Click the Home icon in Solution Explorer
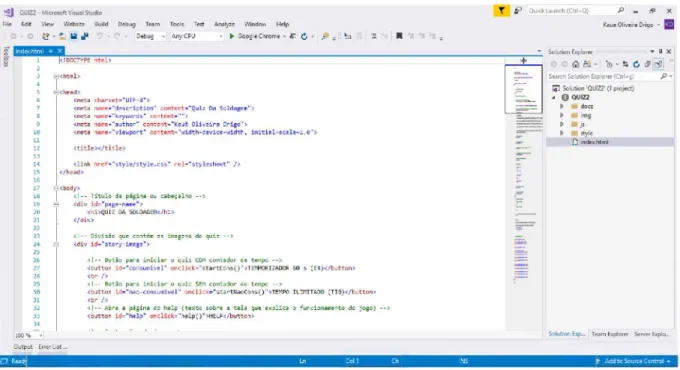Viewport: 680px width, 370px height. (x=575, y=64)
